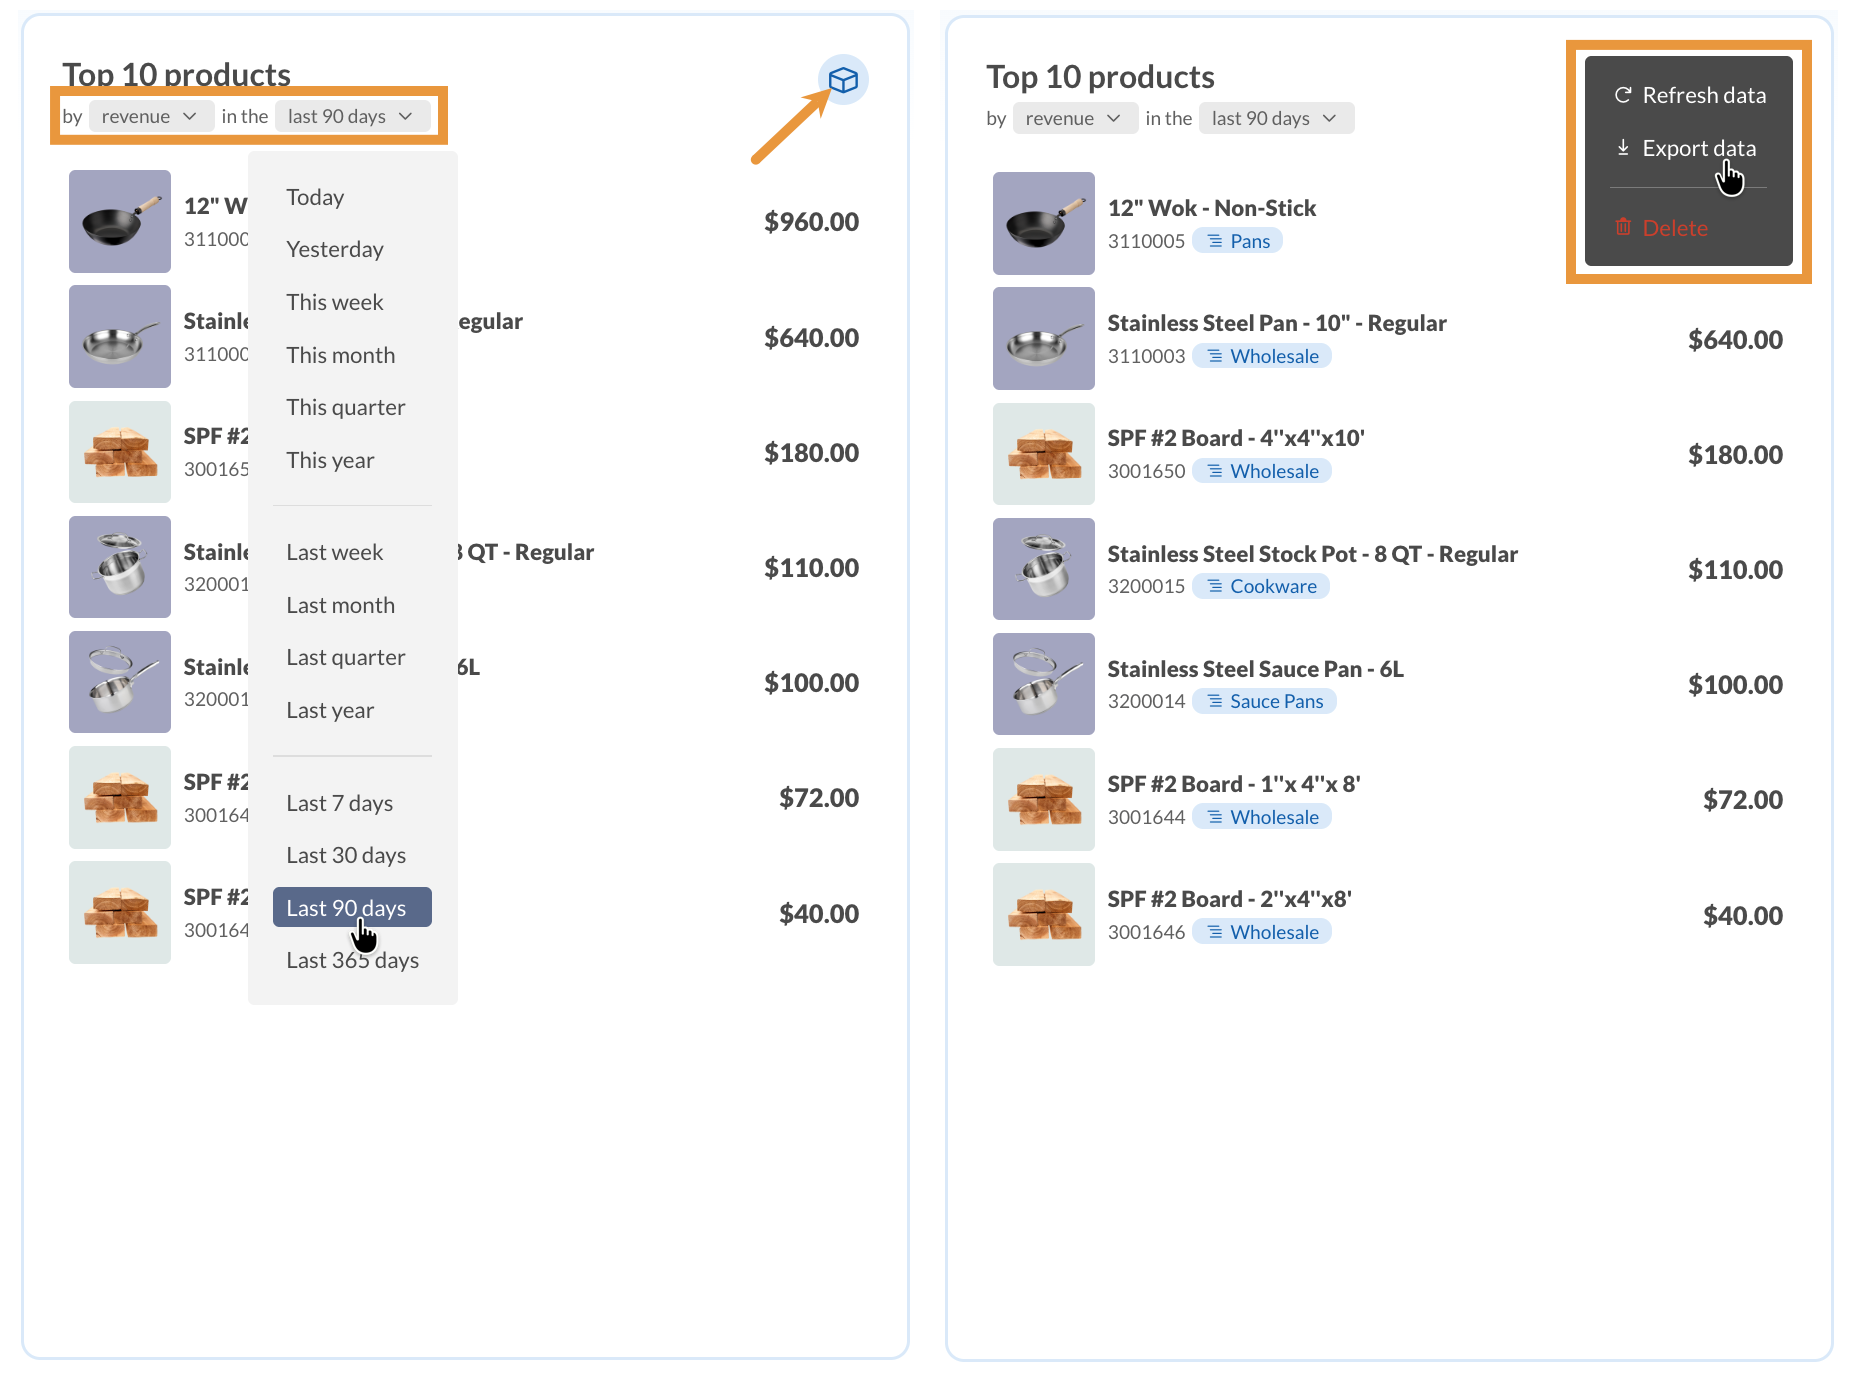Screen dimensions: 1862x1376
Task: Choose Last 7 days option
Action: point(339,803)
